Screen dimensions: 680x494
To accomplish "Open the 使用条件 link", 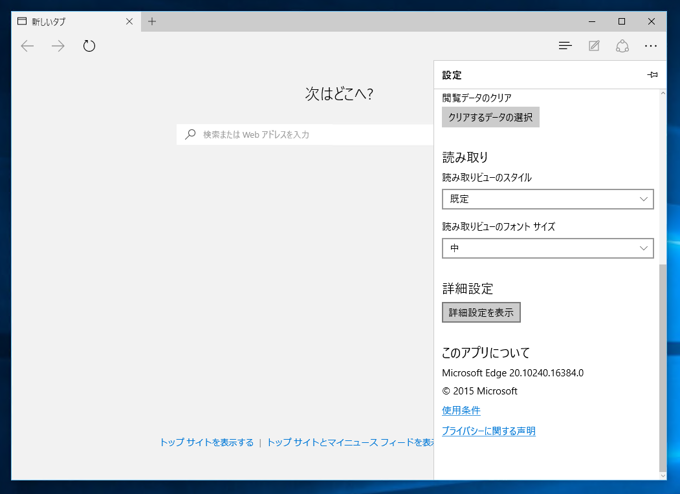I will click(x=461, y=410).
